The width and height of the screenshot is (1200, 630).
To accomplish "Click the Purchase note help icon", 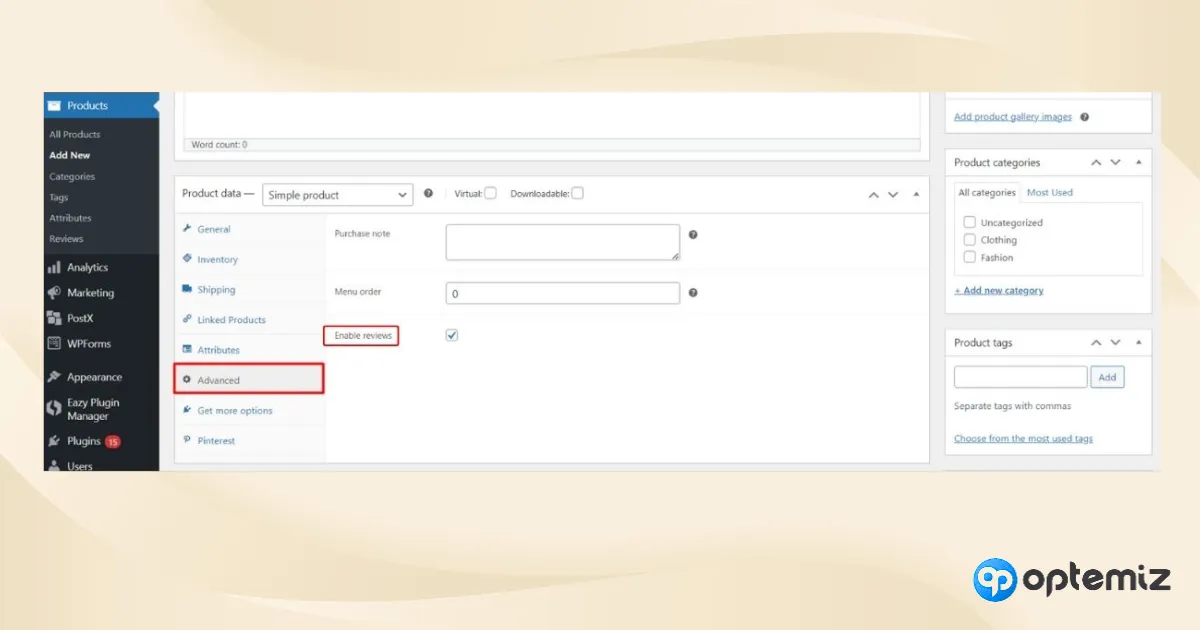I will (693, 235).
